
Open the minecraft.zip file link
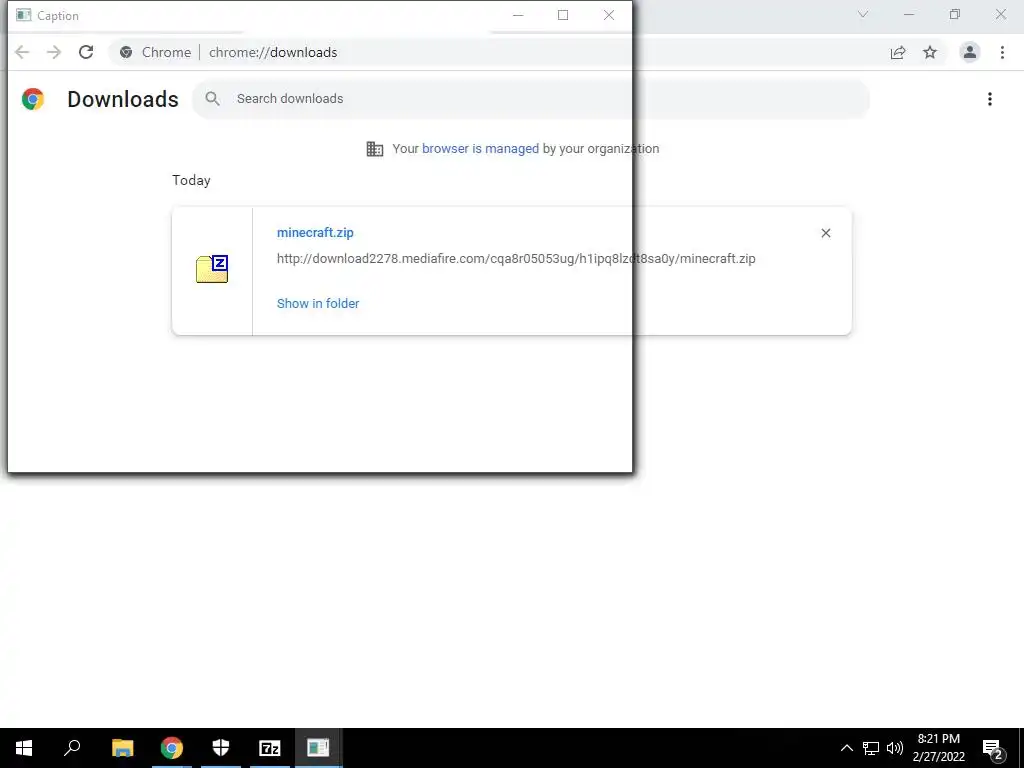click(315, 232)
